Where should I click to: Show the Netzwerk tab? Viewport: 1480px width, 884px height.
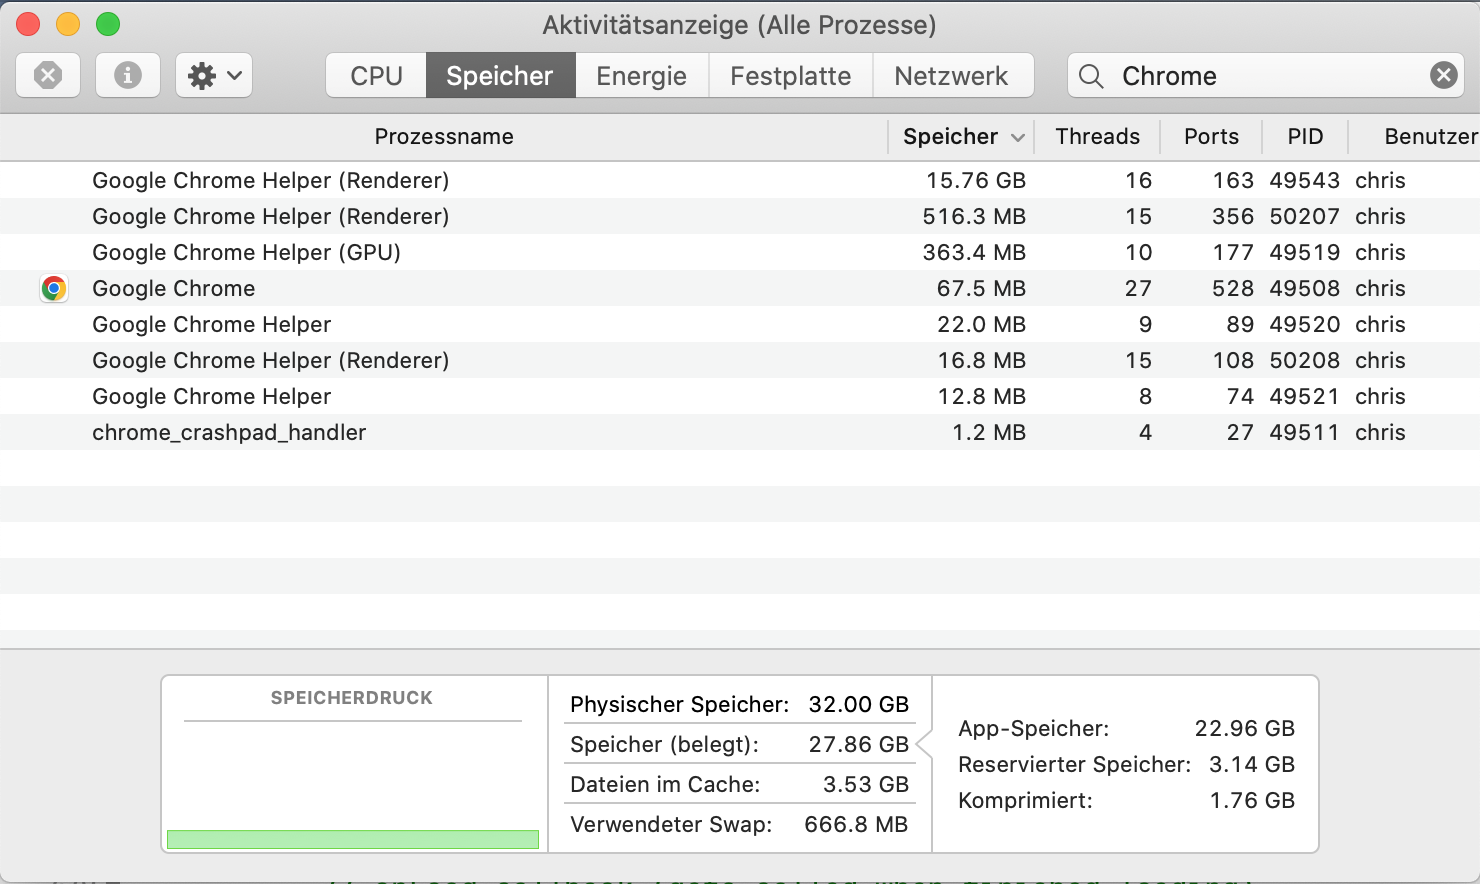tap(951, 76)
